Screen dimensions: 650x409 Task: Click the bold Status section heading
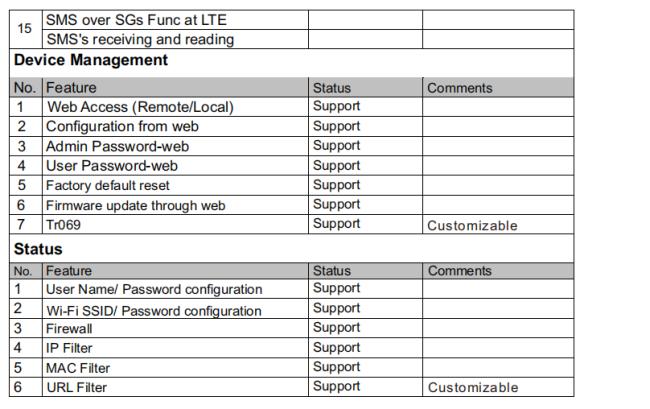click(38, 249)
